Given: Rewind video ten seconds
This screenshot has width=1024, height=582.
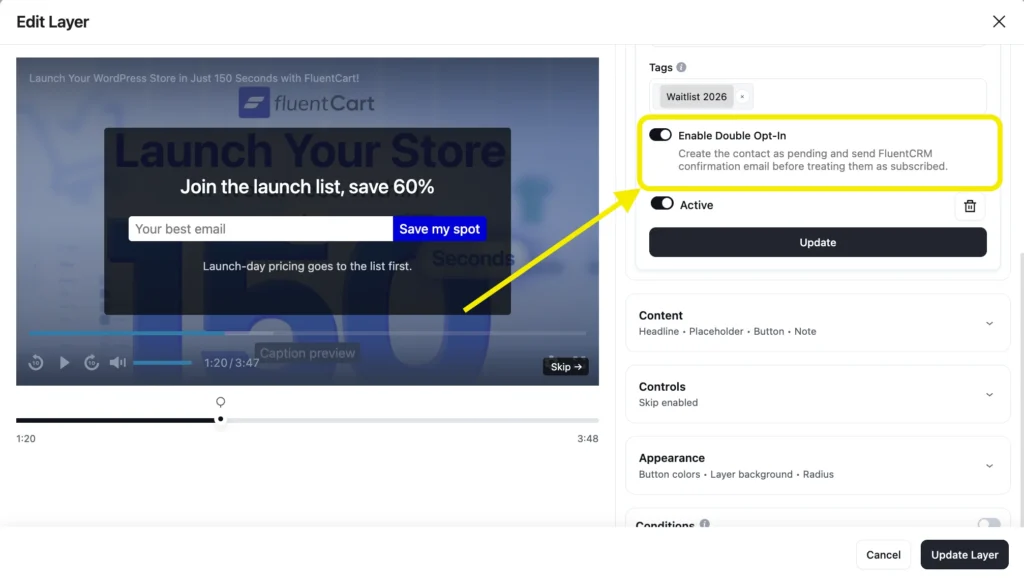Looking at the screenshot, I should (36, 363).
